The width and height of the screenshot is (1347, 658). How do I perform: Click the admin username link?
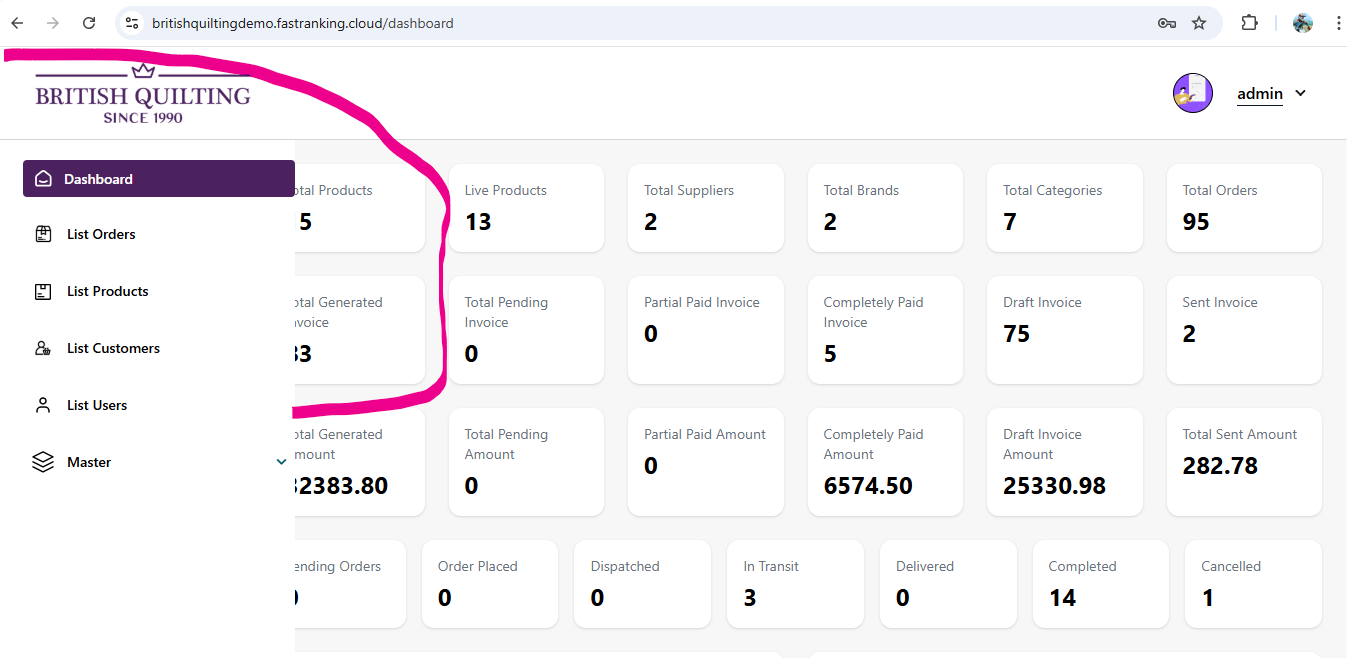pos(1259,94)
